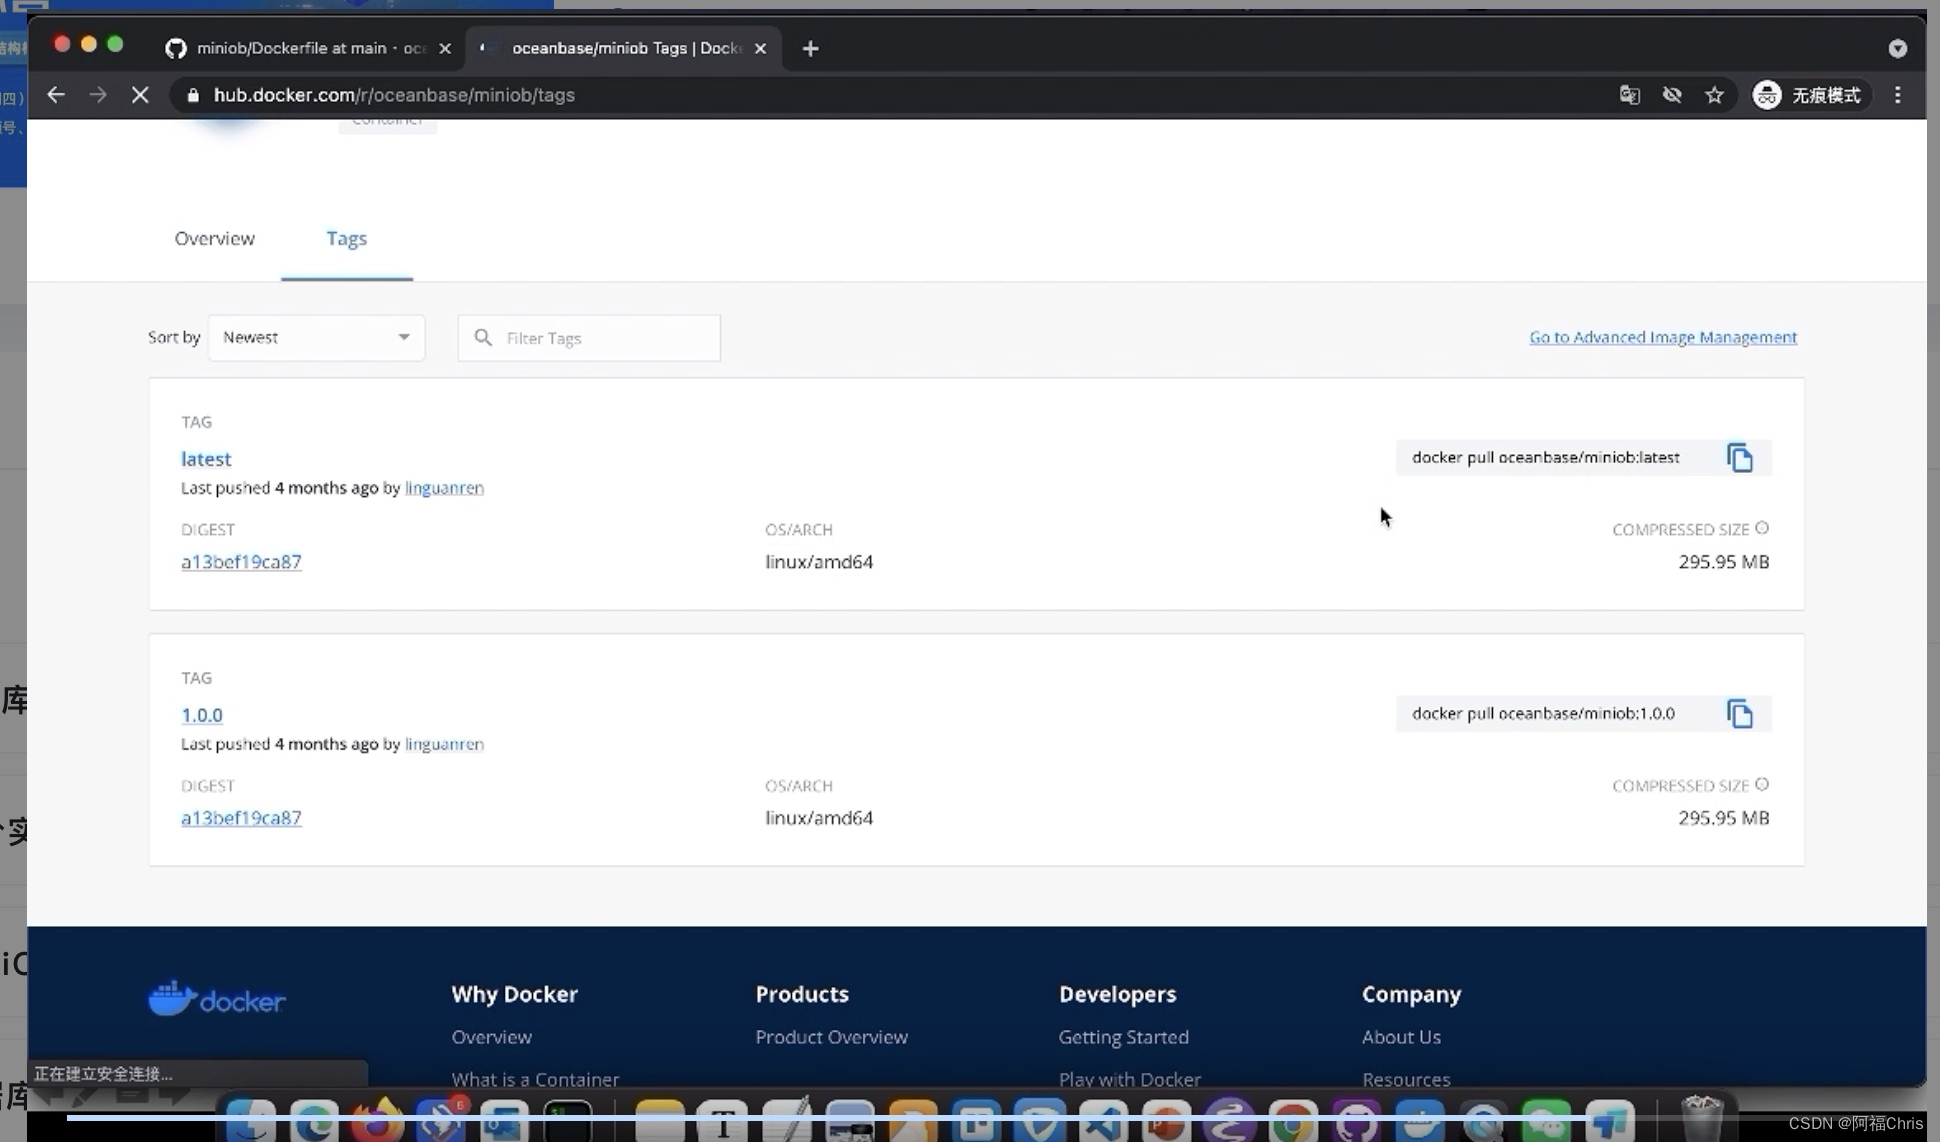Viewport: 1940px width, 1142px height.
Task: Click the compressed size info icon for latest
Action: coord(1762,528)
